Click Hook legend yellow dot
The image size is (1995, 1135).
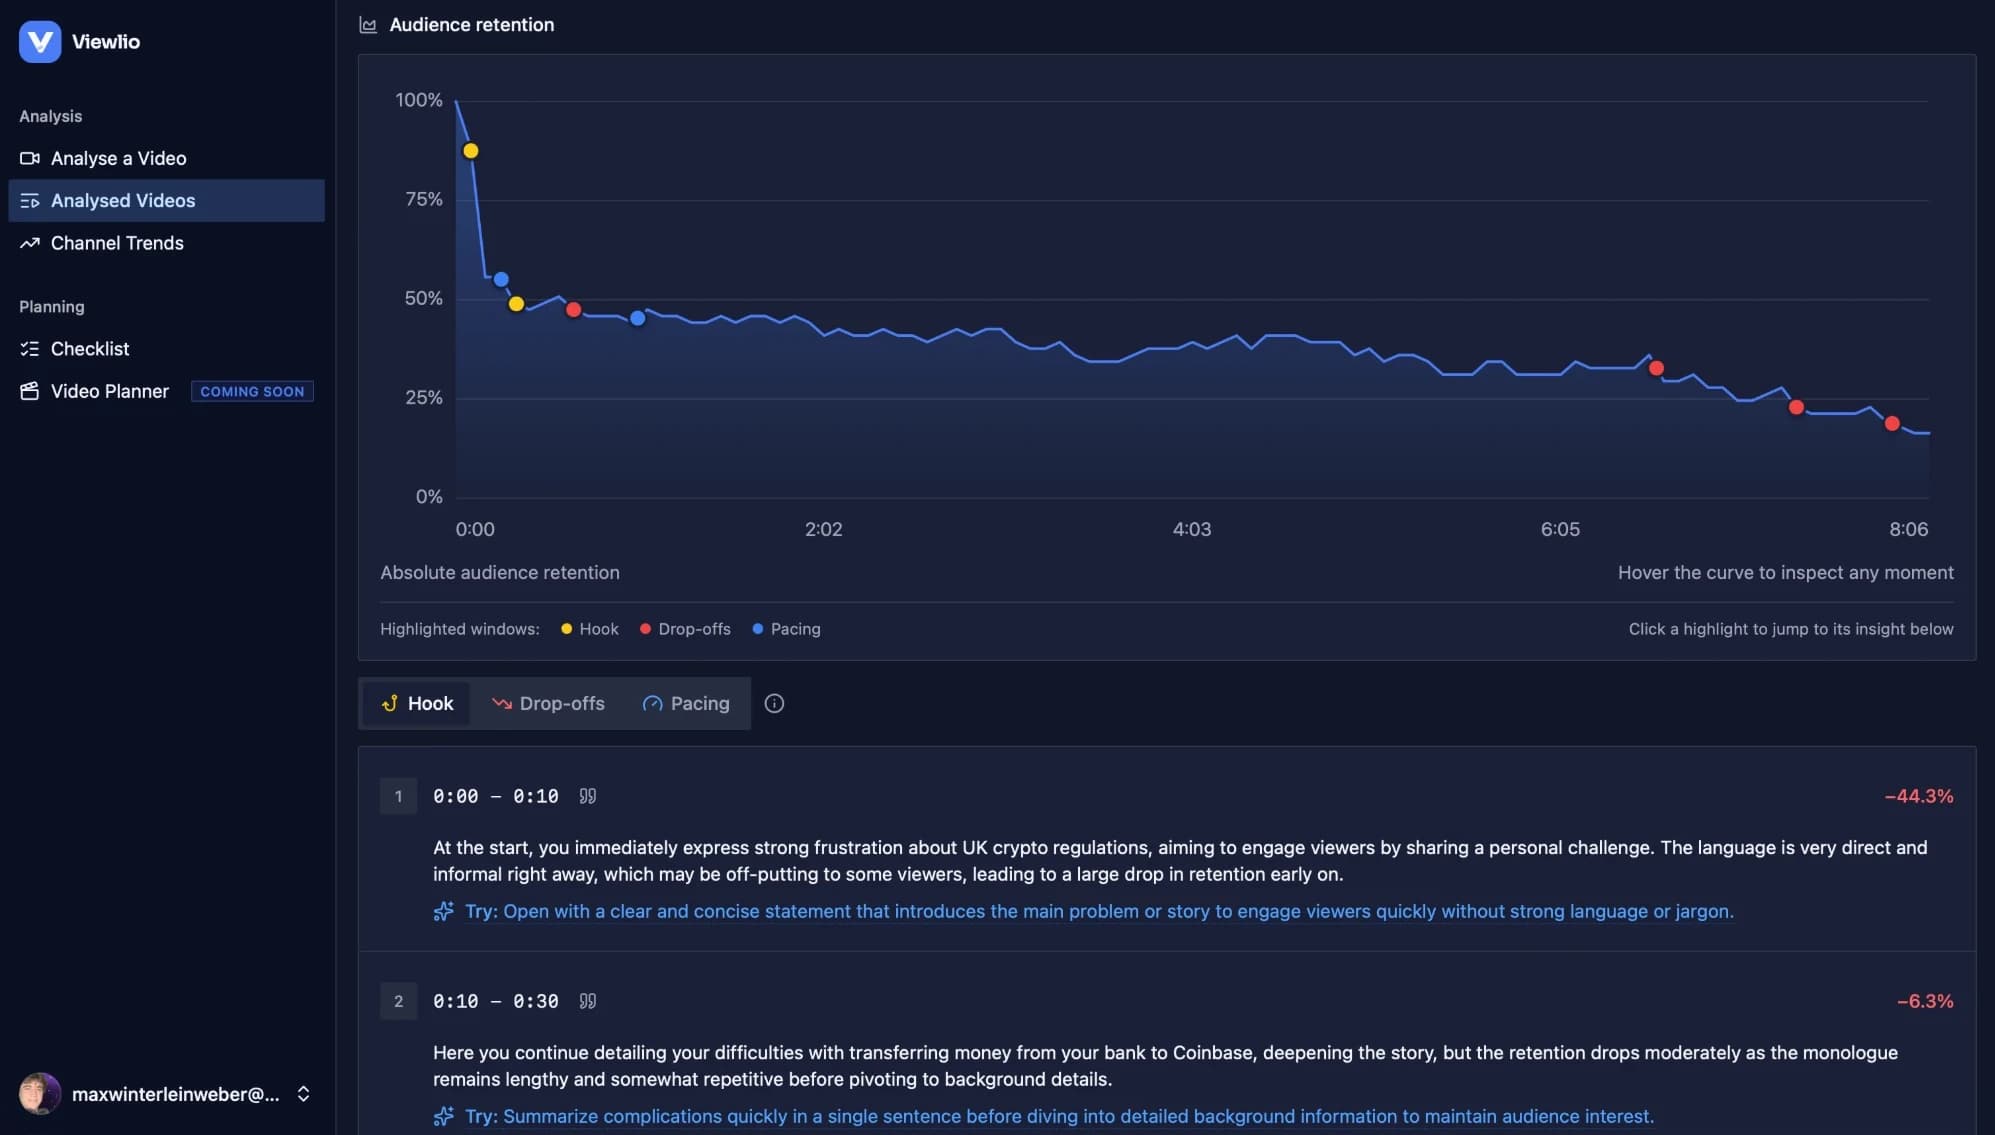click(566, 629)
